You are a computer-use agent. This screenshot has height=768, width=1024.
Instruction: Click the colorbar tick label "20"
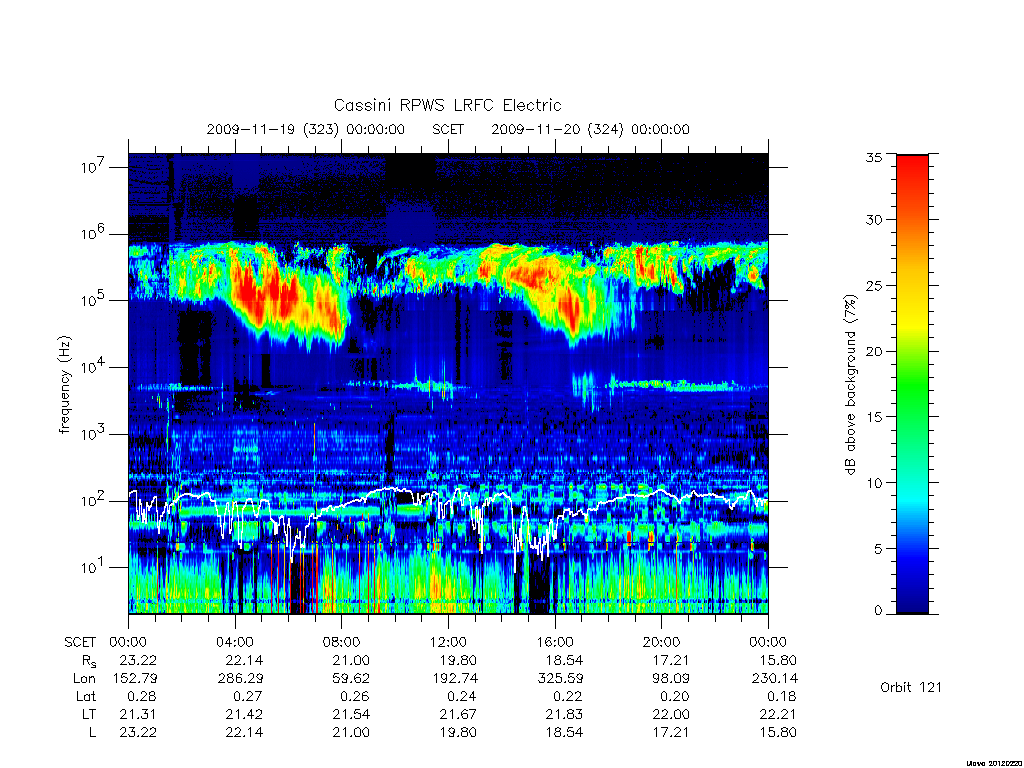point(873,351)
